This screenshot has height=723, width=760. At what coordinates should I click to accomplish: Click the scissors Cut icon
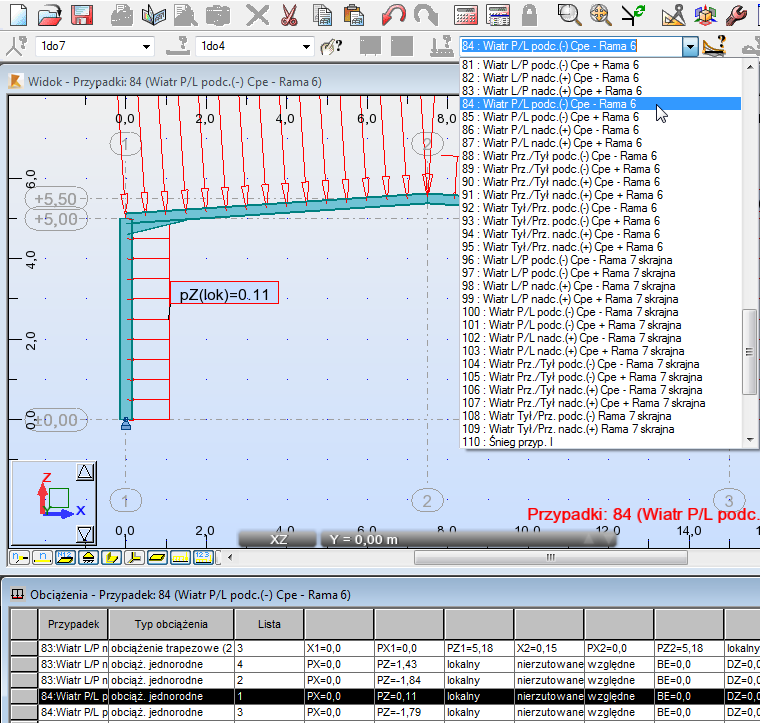coord(290,15)
